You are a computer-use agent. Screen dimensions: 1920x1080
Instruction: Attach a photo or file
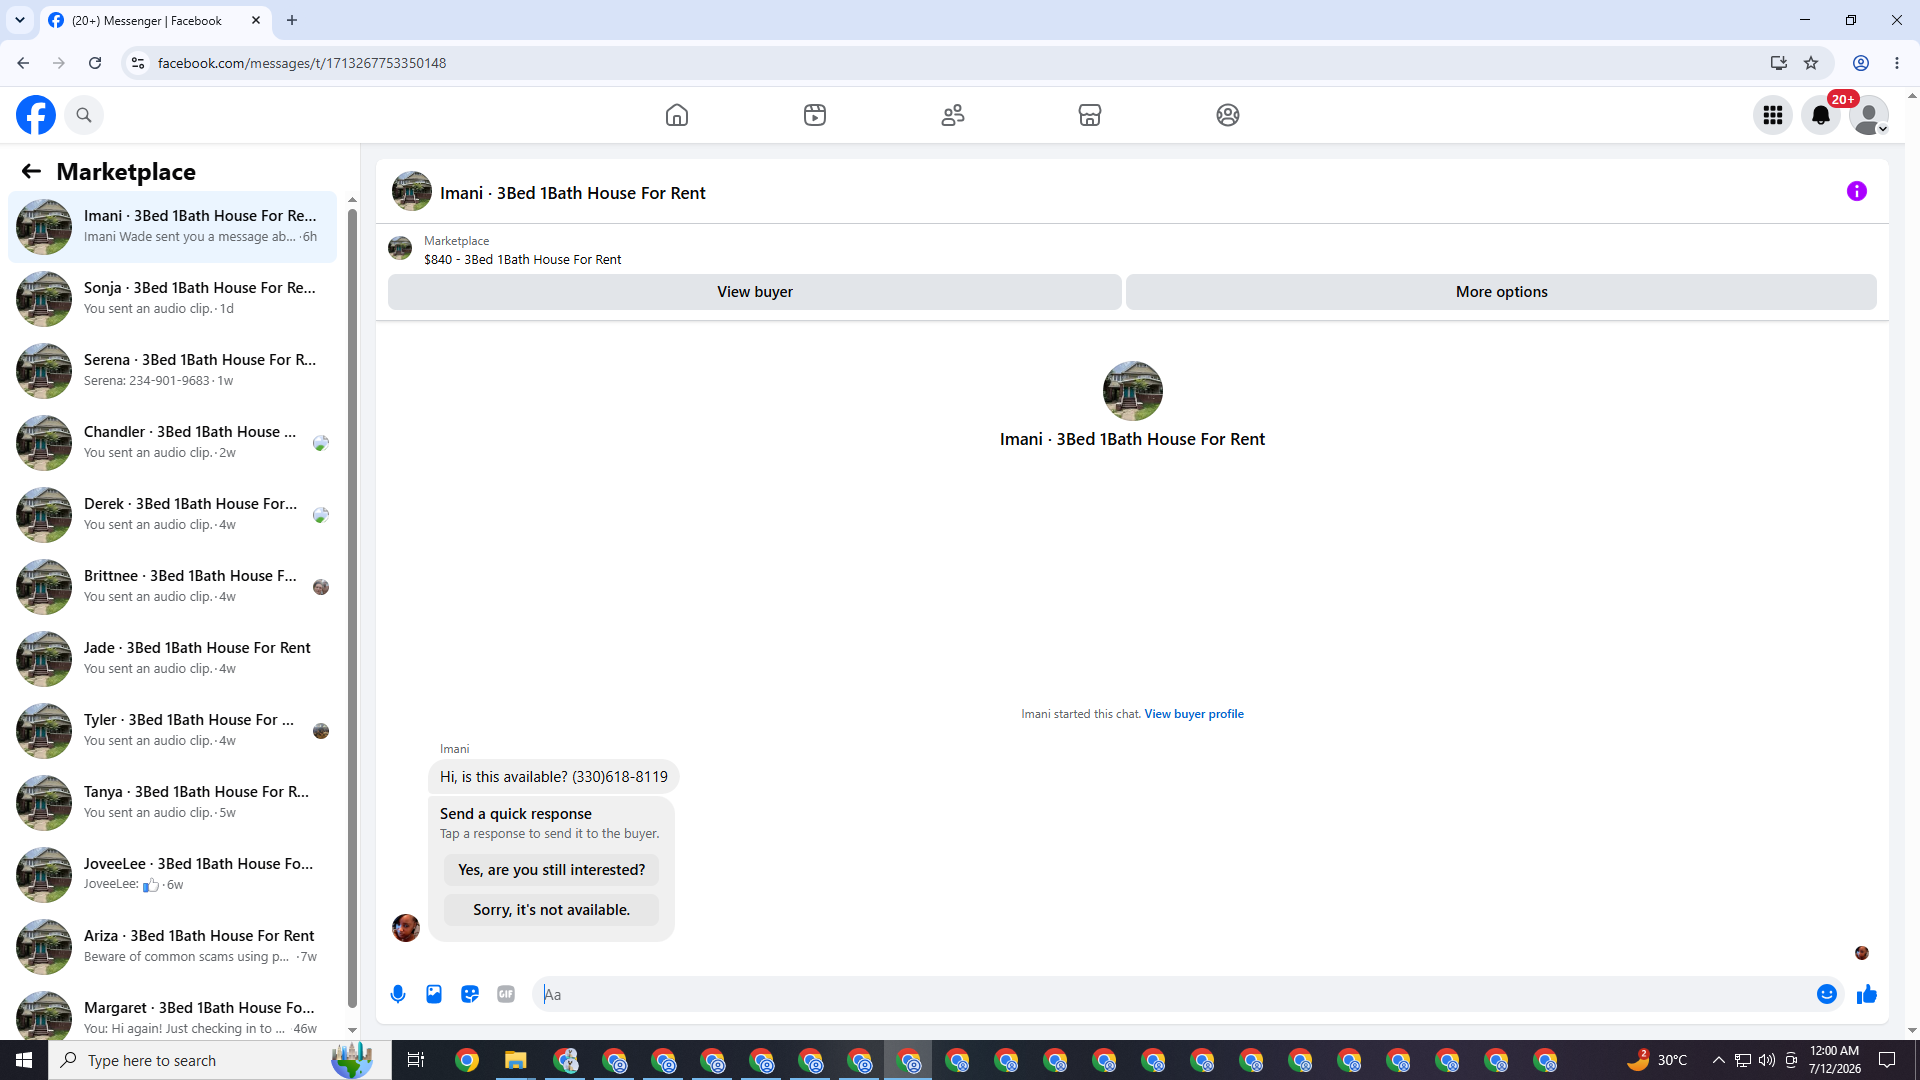pyautogui.click(x=434, y=994)
